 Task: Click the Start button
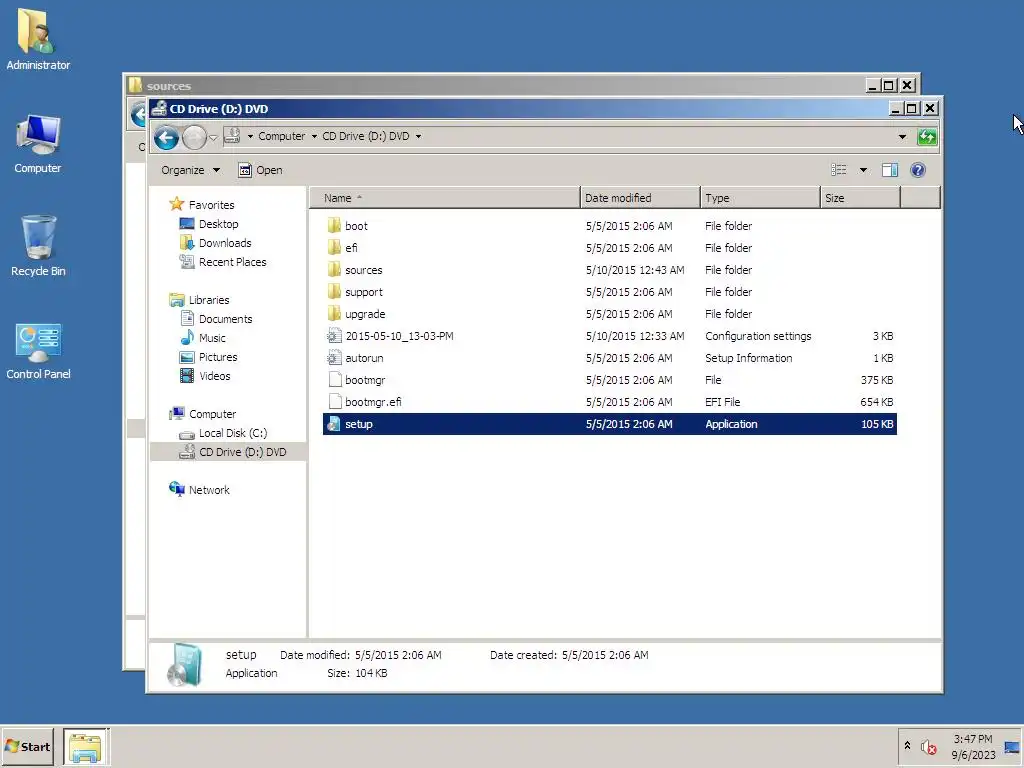tap(27, 747)
